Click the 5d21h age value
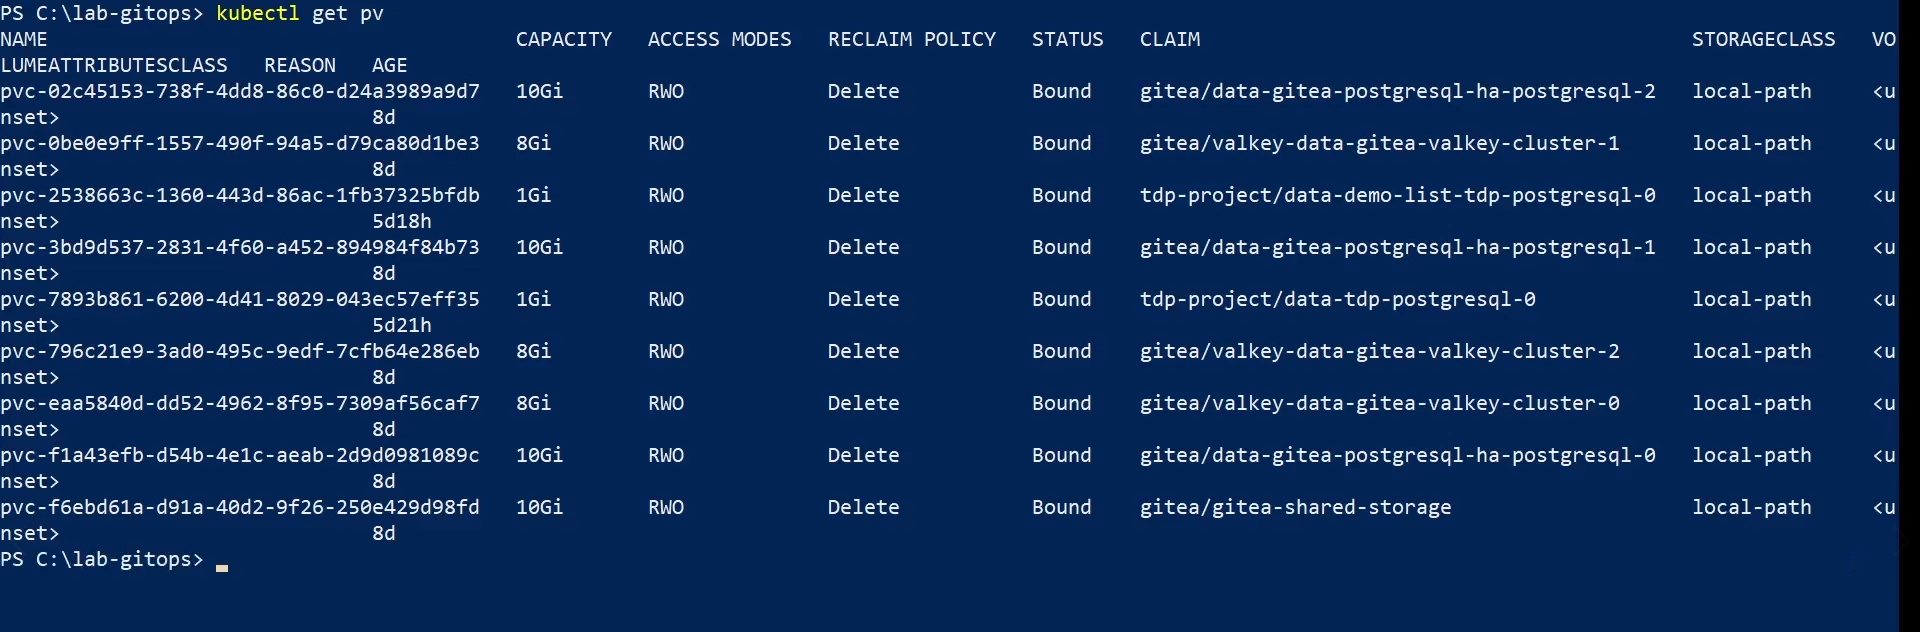This screenshot has width=1920, height=632. [401, 325]
